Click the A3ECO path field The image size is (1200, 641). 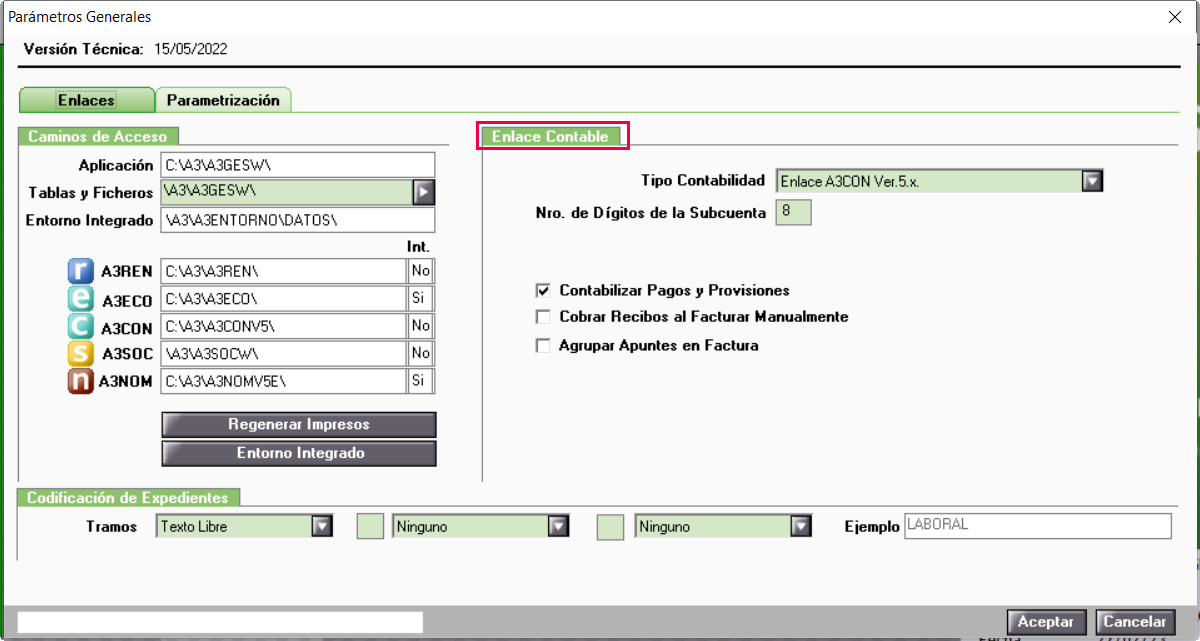click(283, 298)
